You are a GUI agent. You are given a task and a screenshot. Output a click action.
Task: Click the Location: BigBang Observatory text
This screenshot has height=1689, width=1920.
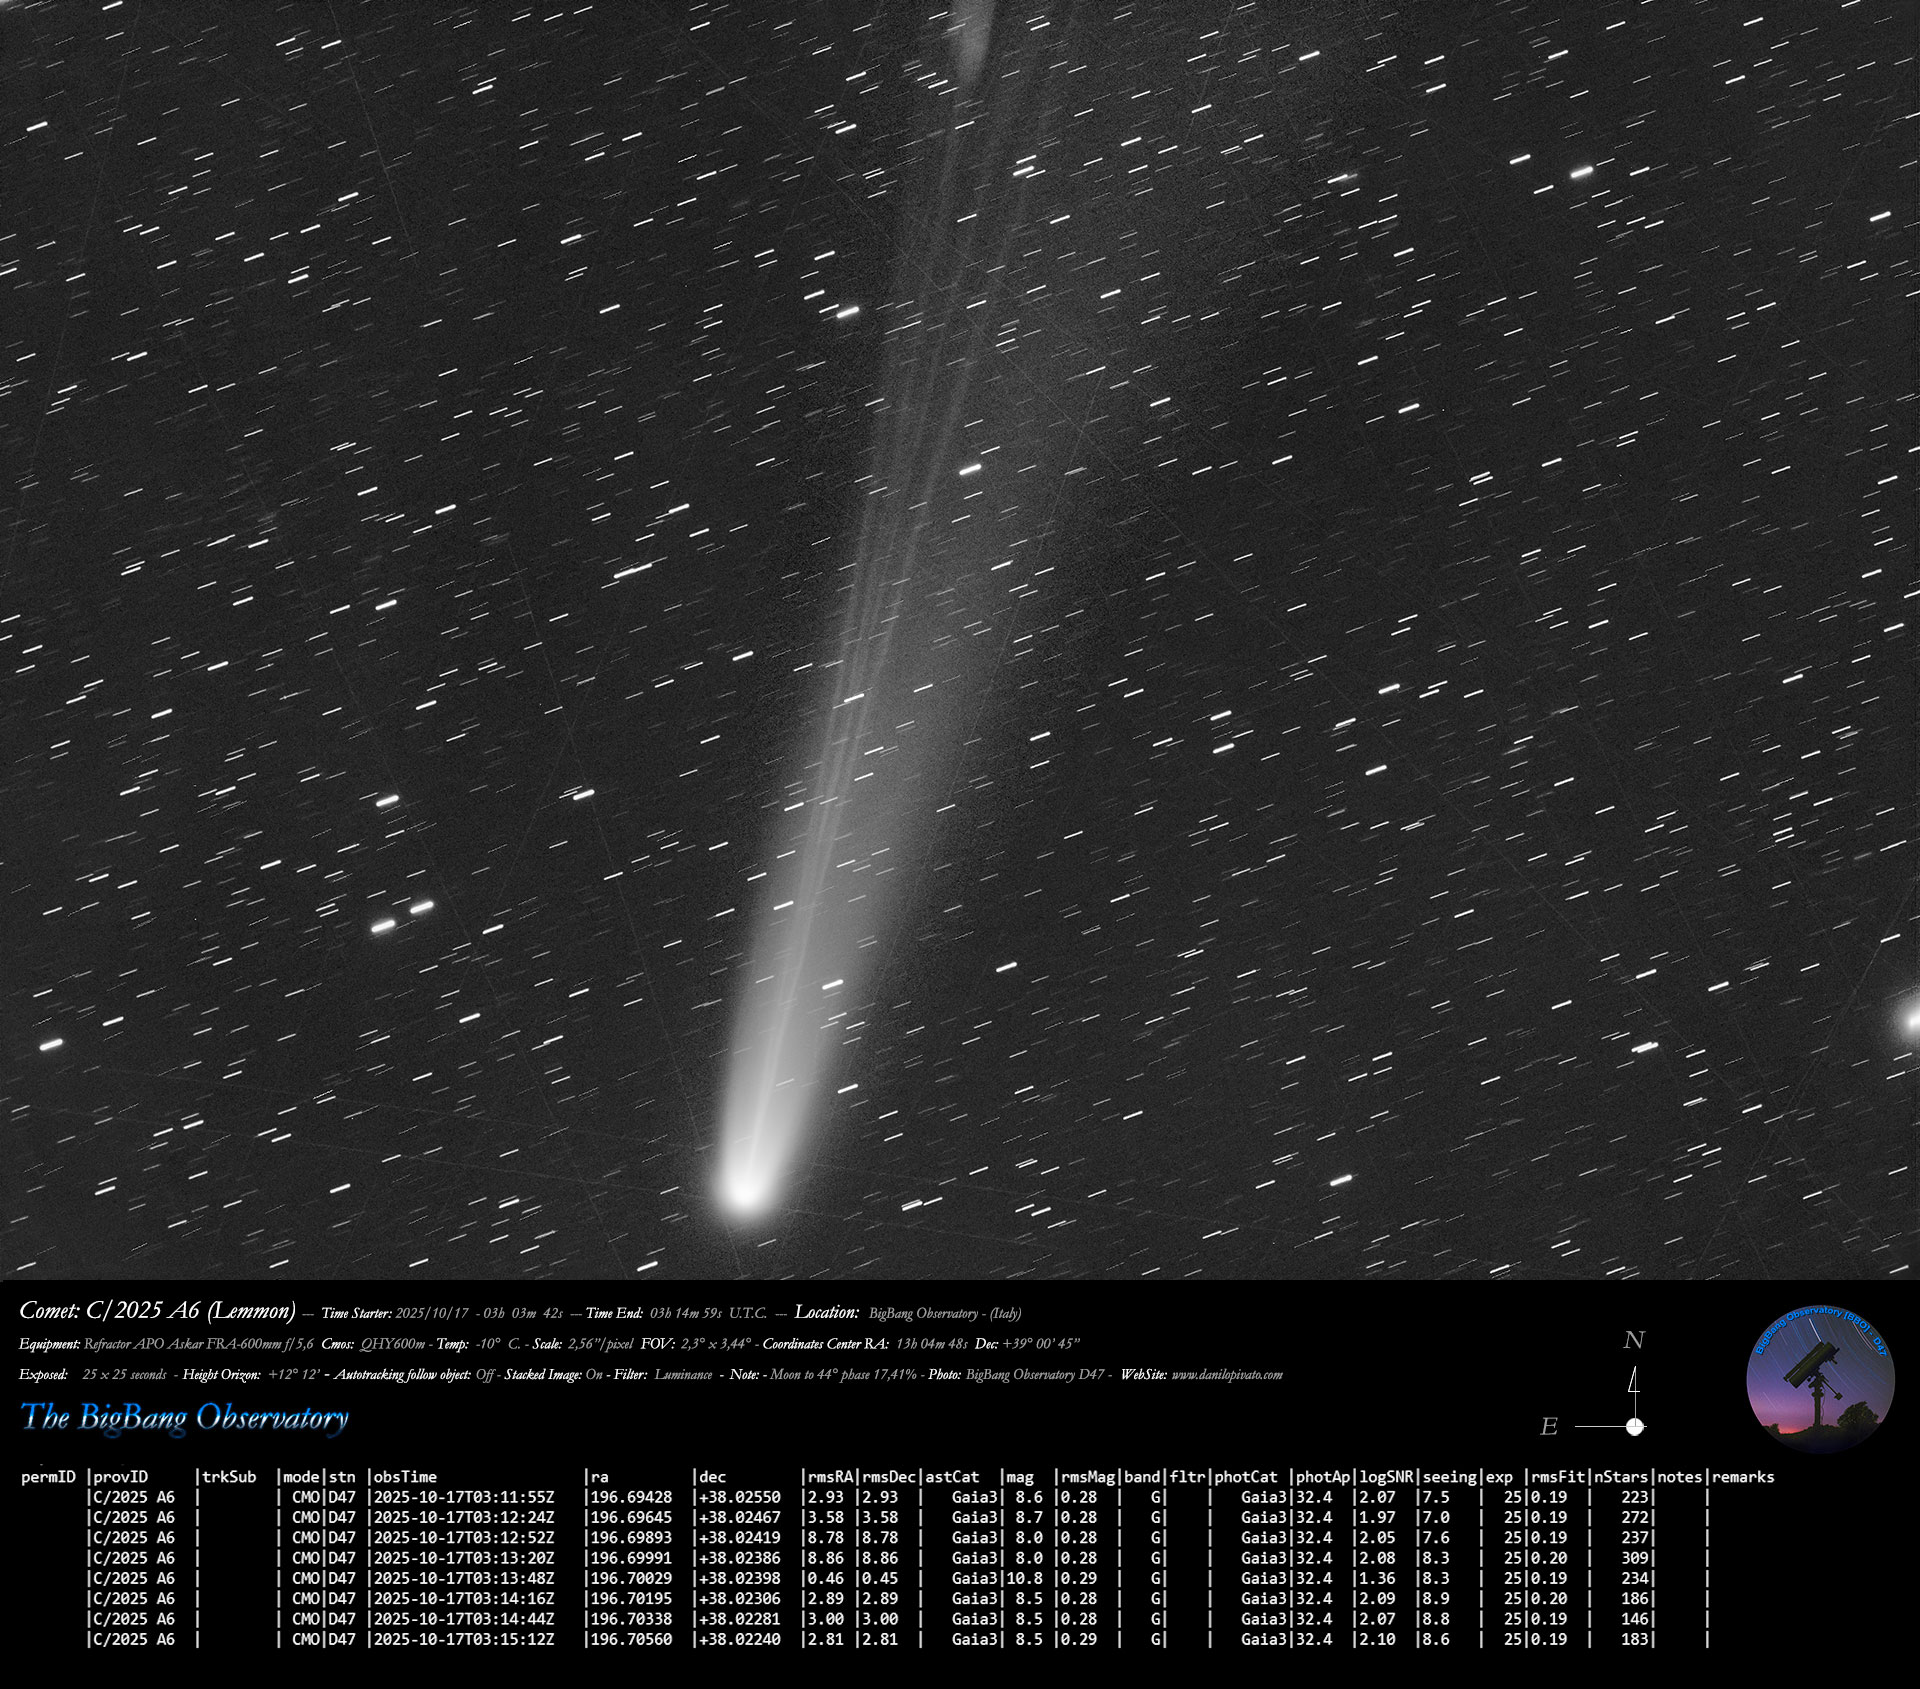pos(907,1313)
